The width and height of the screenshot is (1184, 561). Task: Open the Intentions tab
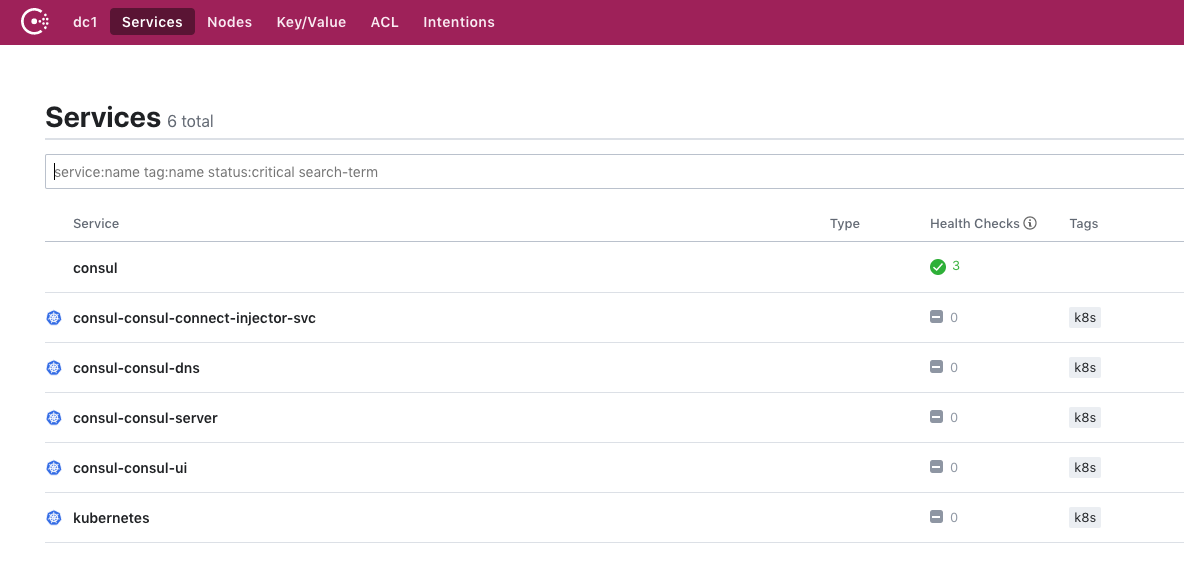(458, 22)
